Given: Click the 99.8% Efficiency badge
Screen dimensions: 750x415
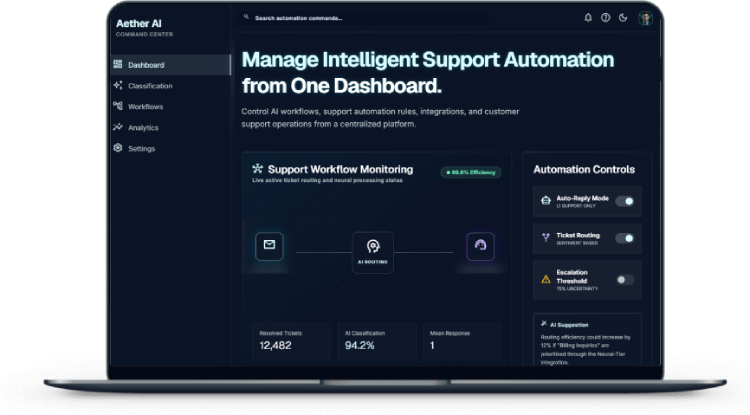Looking at the screenshot, I should click(471, 172).
